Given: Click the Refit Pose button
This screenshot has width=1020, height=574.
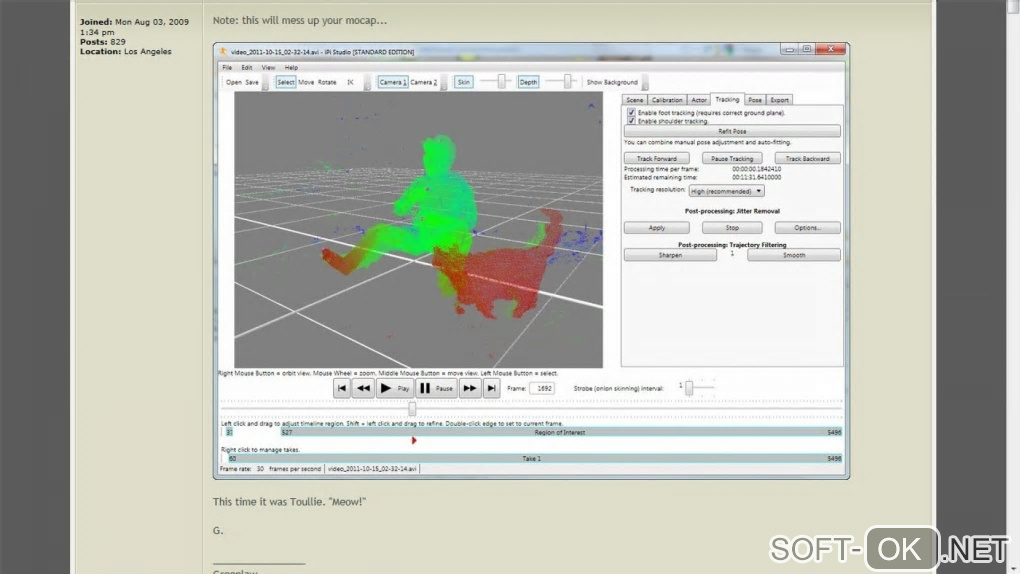Looking at the screenshot, I should coord(732,131).
